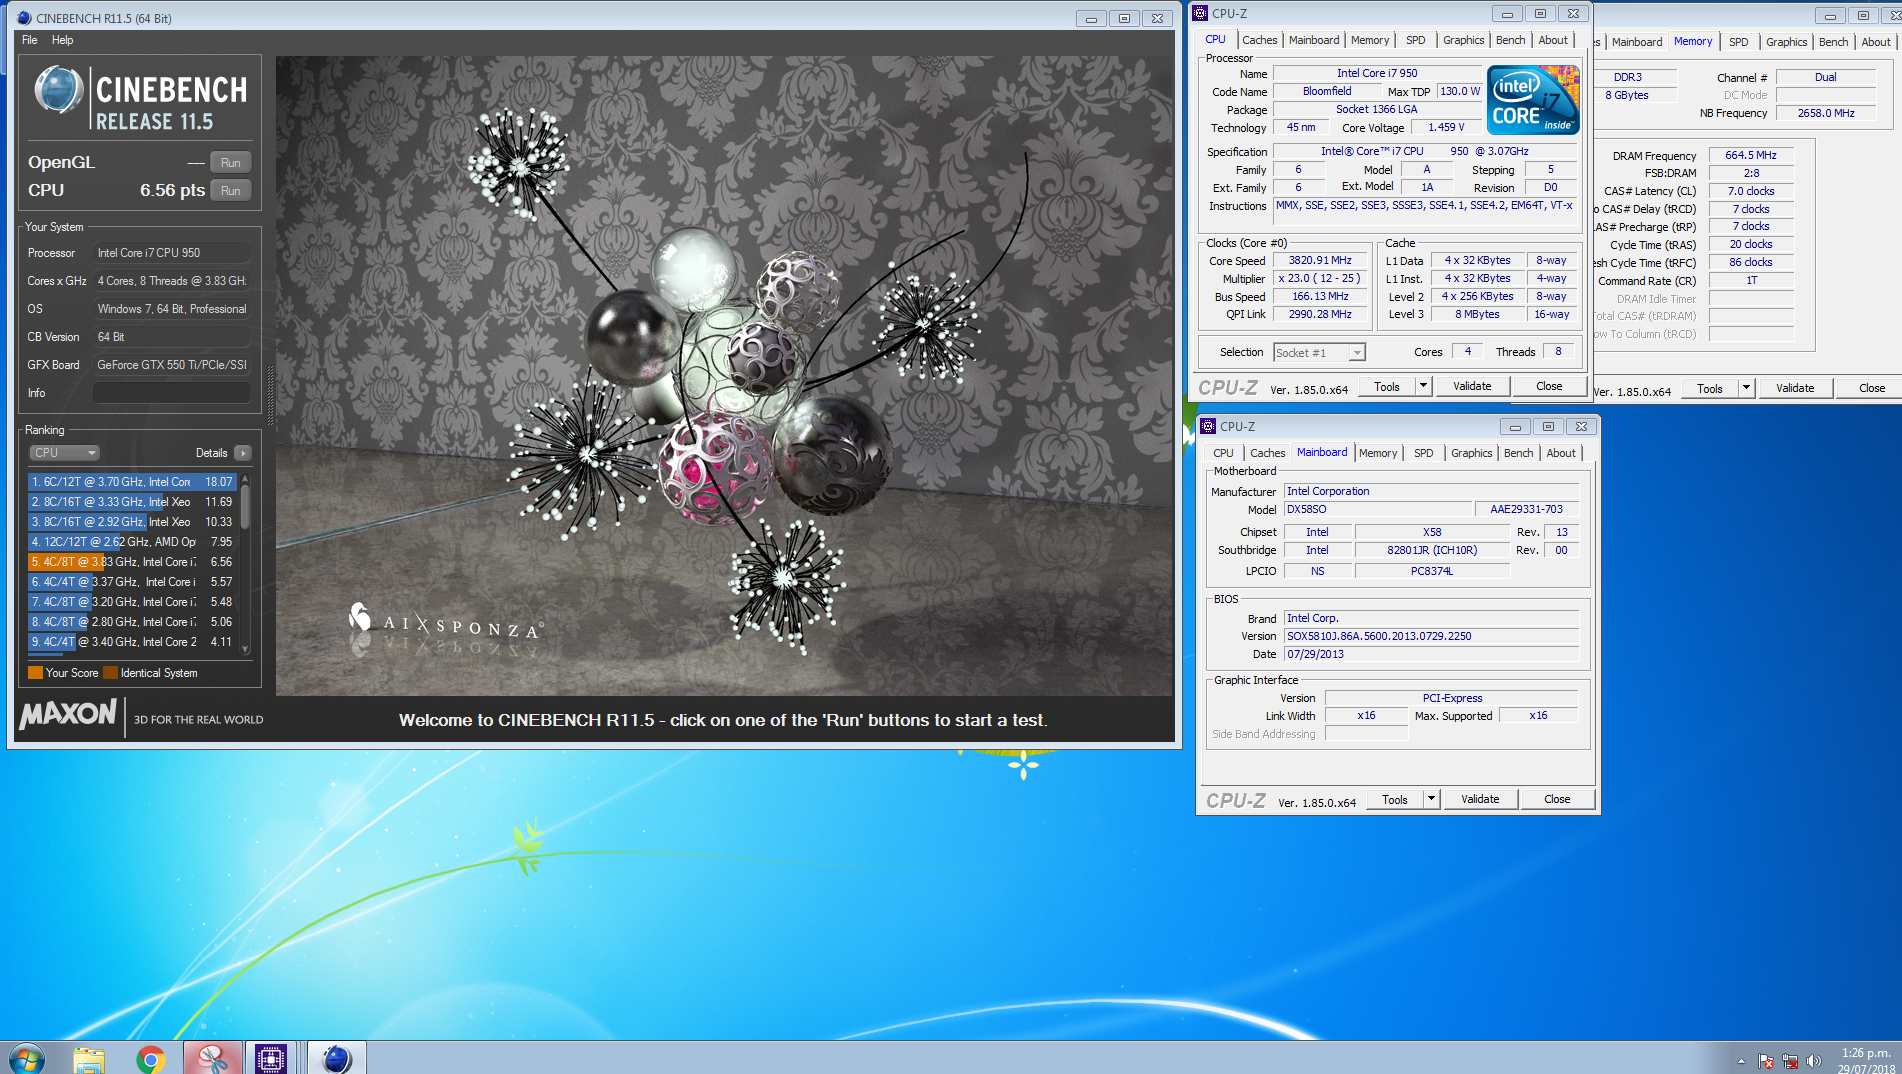The image size is (1902, 1074).
Task: Click the Core Speed value 3820.91 MHz
Action: pyautogui.click(x=1320, y=260)
